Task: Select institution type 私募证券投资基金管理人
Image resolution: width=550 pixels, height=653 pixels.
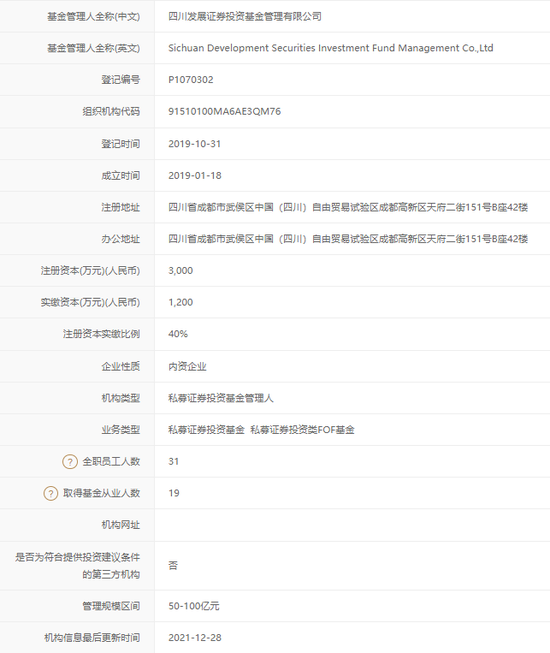Action: 221,398
